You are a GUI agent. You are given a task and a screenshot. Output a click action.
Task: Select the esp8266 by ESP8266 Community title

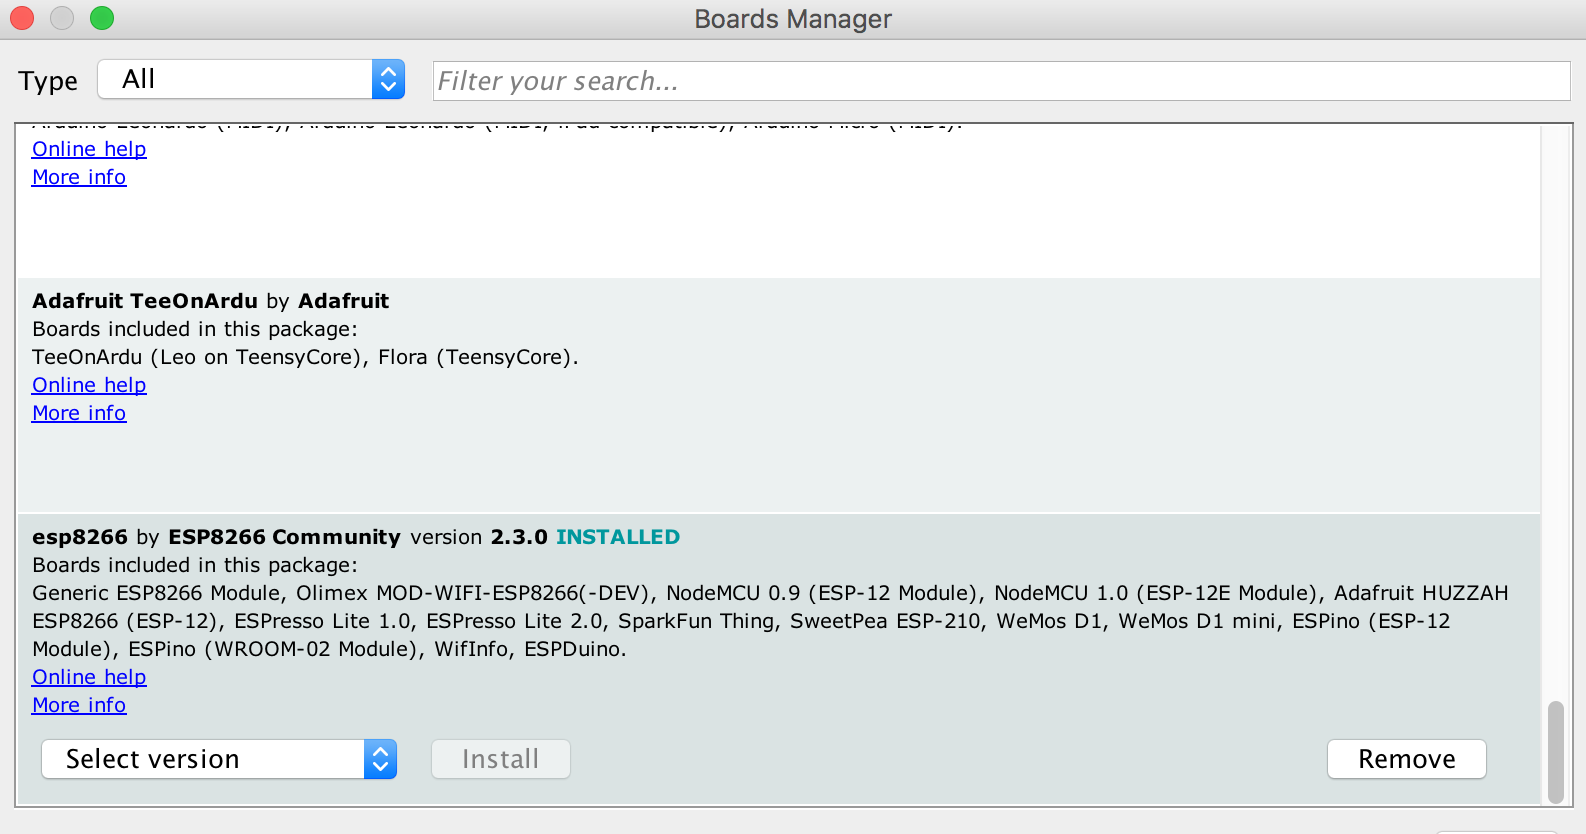(216, 537)
